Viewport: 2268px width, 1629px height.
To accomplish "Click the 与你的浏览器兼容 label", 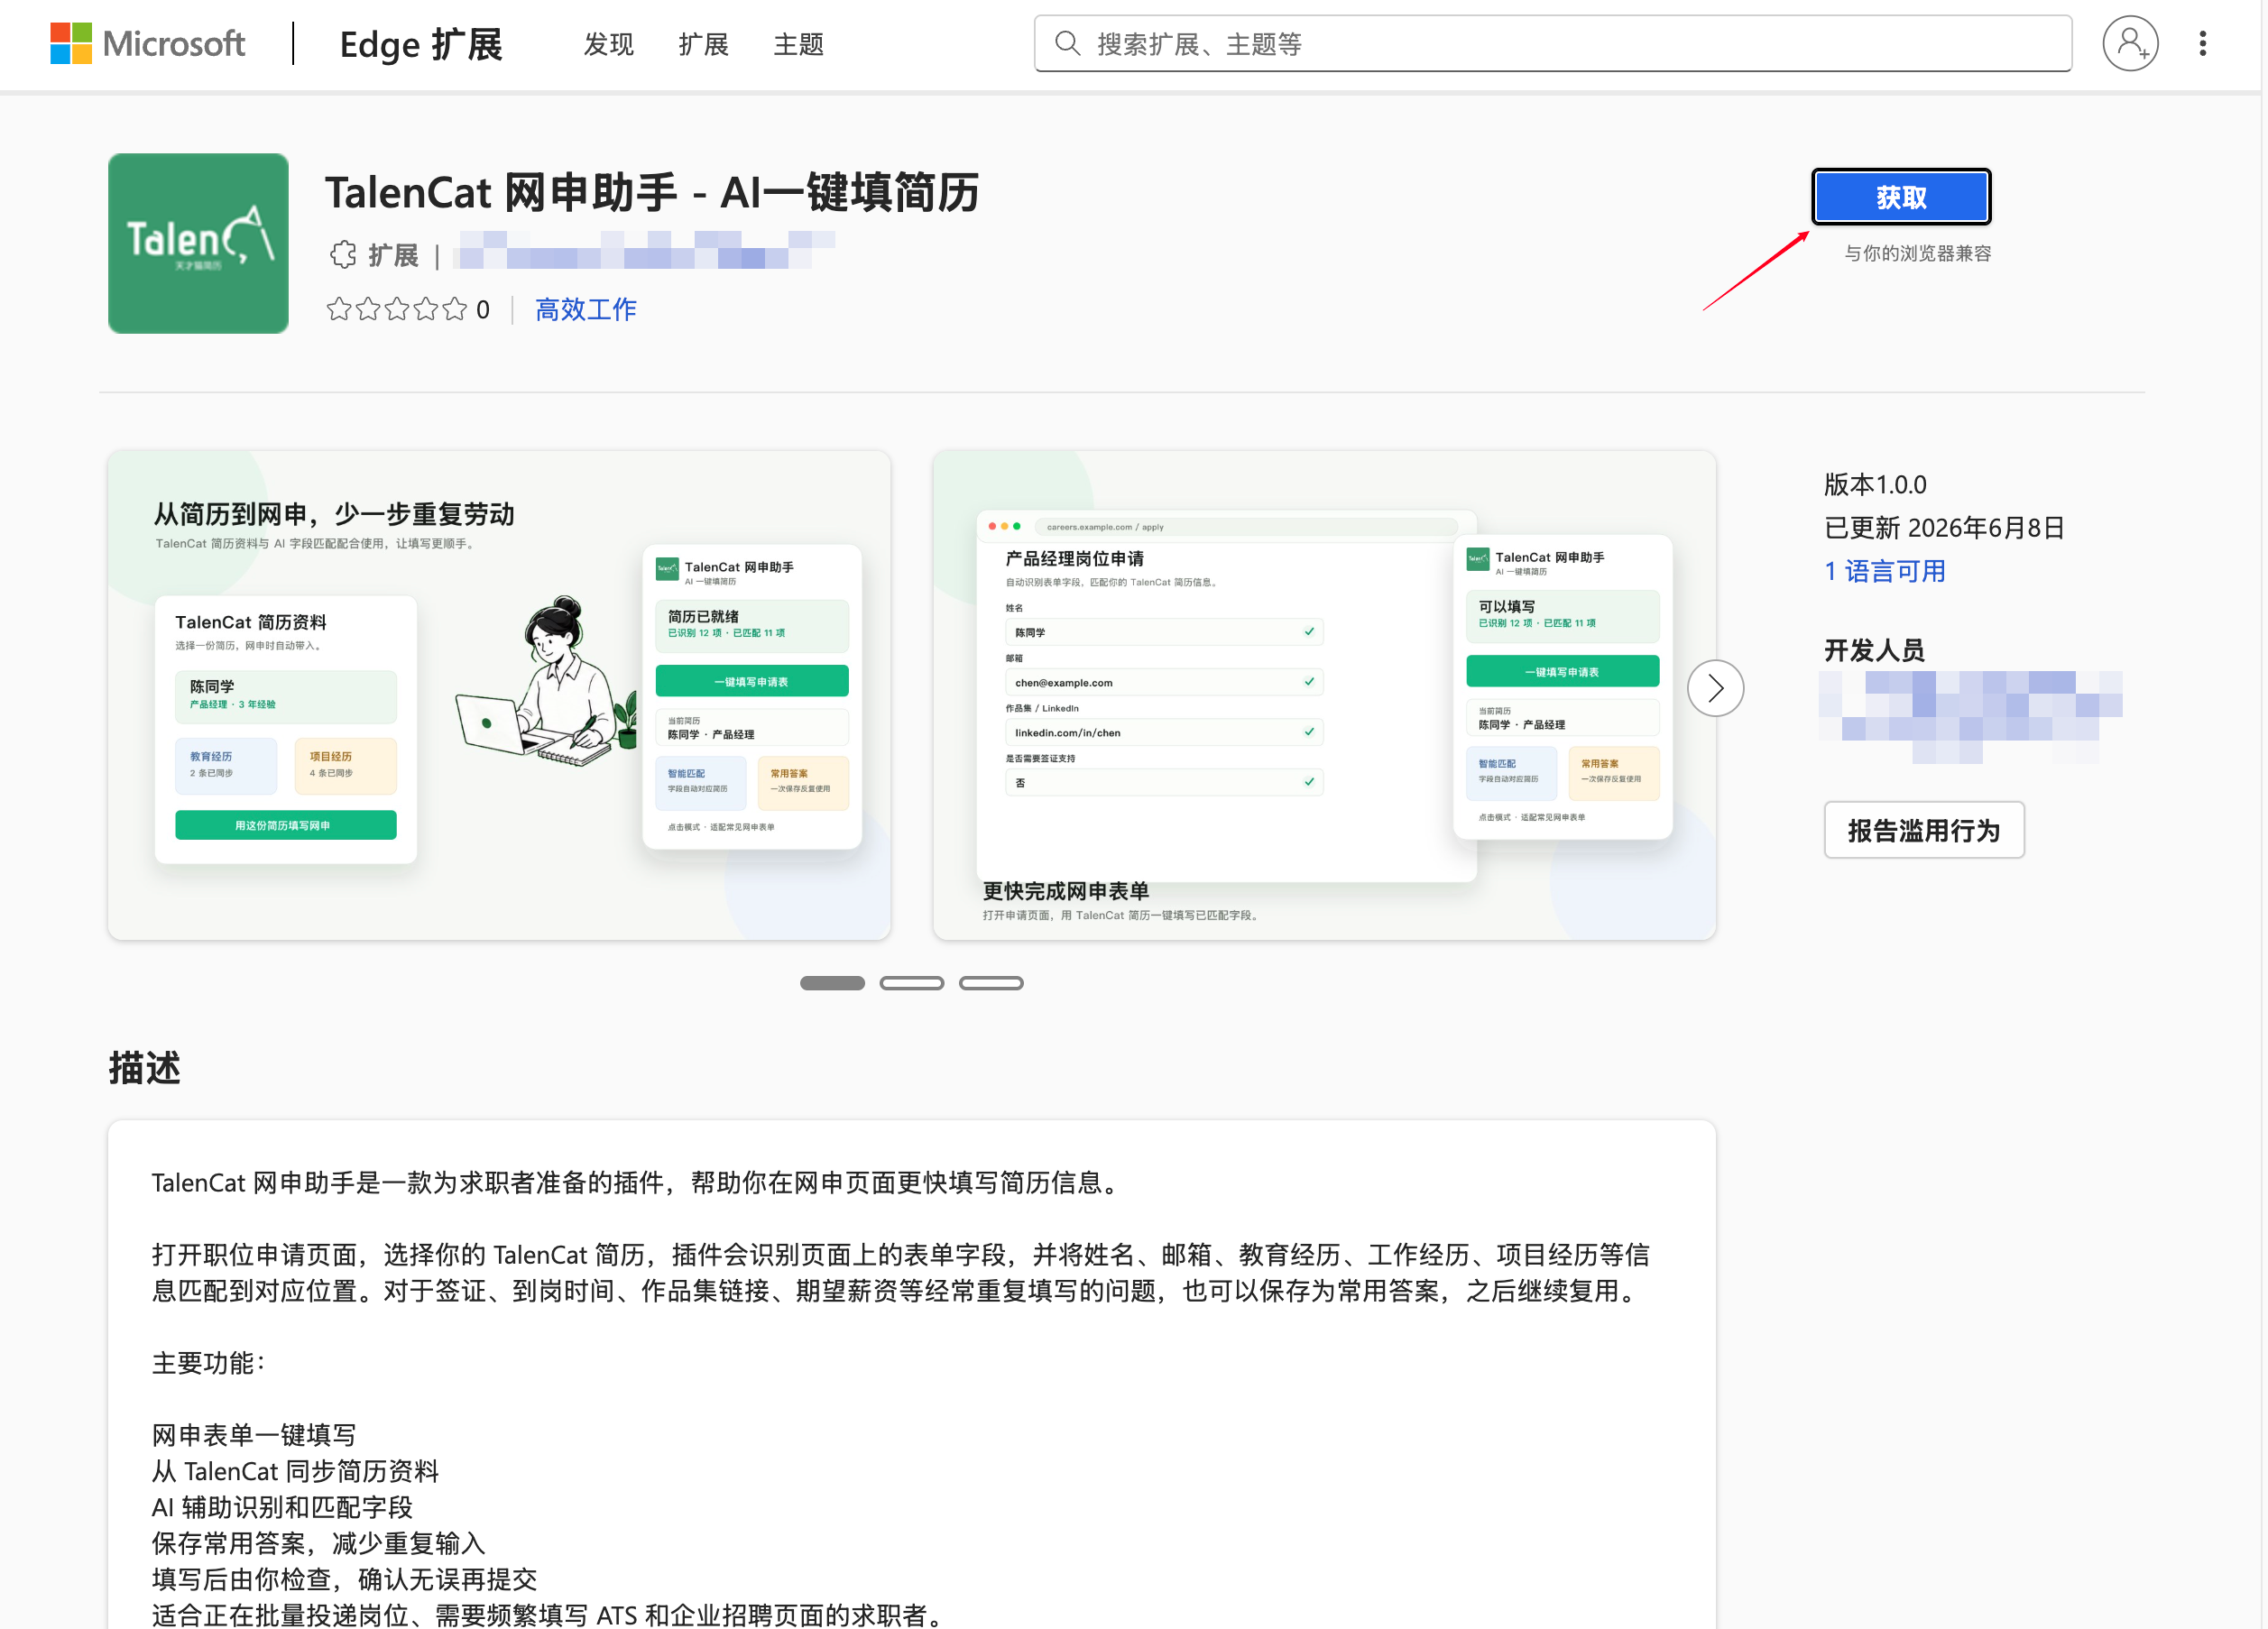I will 1917,253.
